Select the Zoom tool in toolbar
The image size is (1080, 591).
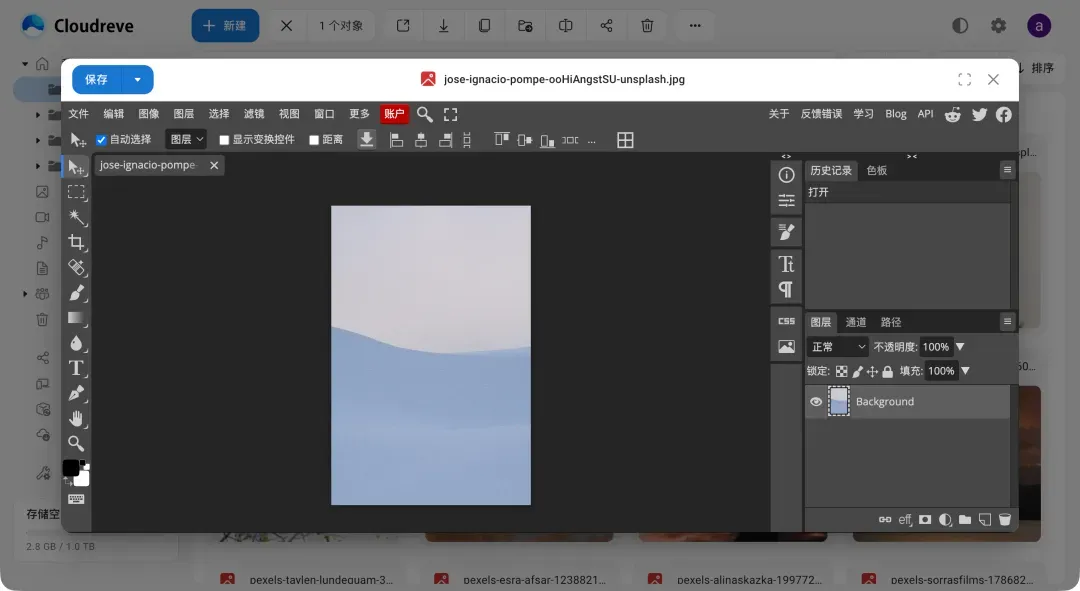coord(77,443)
